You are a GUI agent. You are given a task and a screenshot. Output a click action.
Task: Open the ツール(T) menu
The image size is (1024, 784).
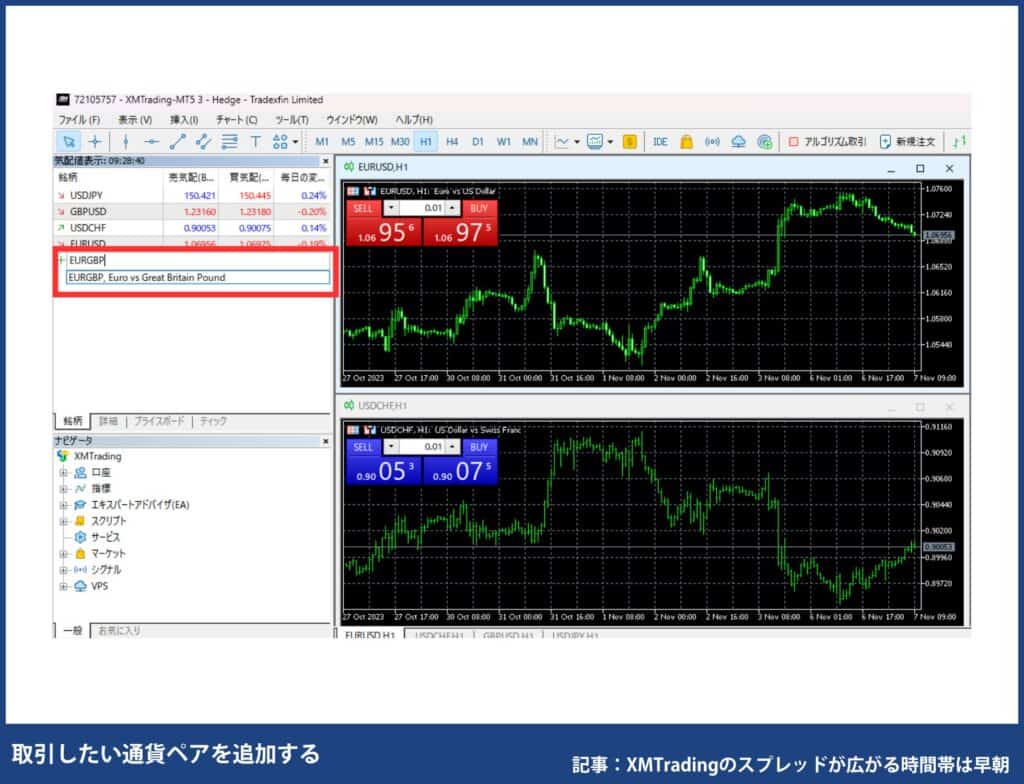[291, 120]
